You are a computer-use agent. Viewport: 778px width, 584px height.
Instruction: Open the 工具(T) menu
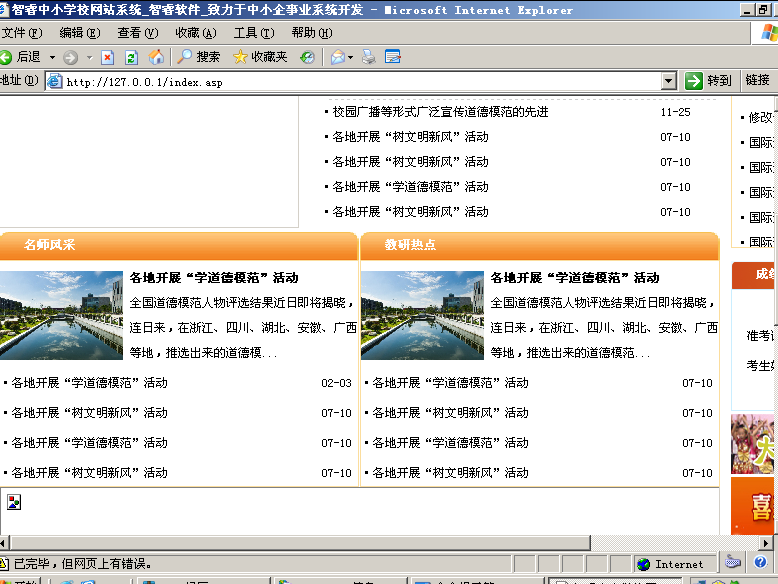point(254,33)
